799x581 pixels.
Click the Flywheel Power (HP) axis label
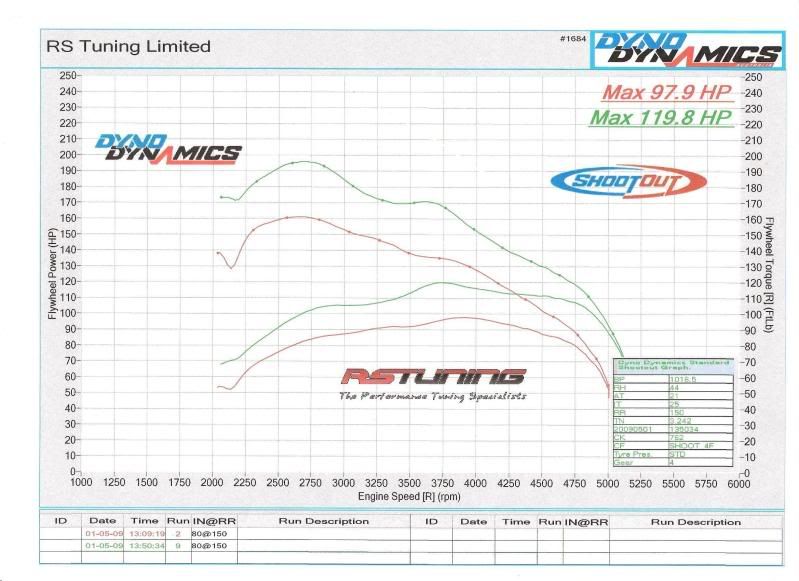pyautogui.click(x=52, y=273)
